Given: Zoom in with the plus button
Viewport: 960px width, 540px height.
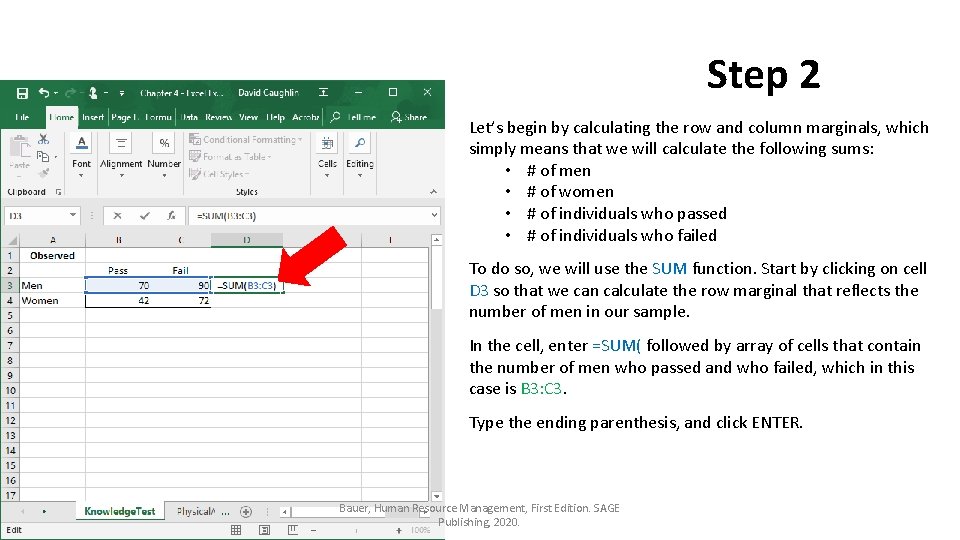Looking at the screenshot, I should click(399, 530).
